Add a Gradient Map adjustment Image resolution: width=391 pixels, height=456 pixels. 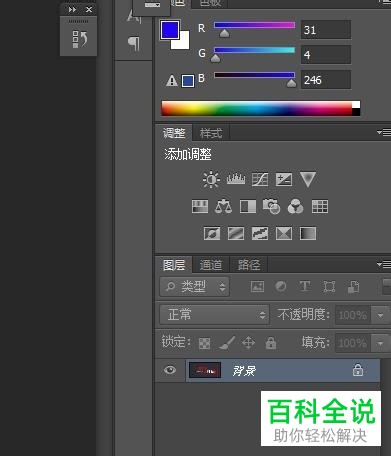click(308, 233)
